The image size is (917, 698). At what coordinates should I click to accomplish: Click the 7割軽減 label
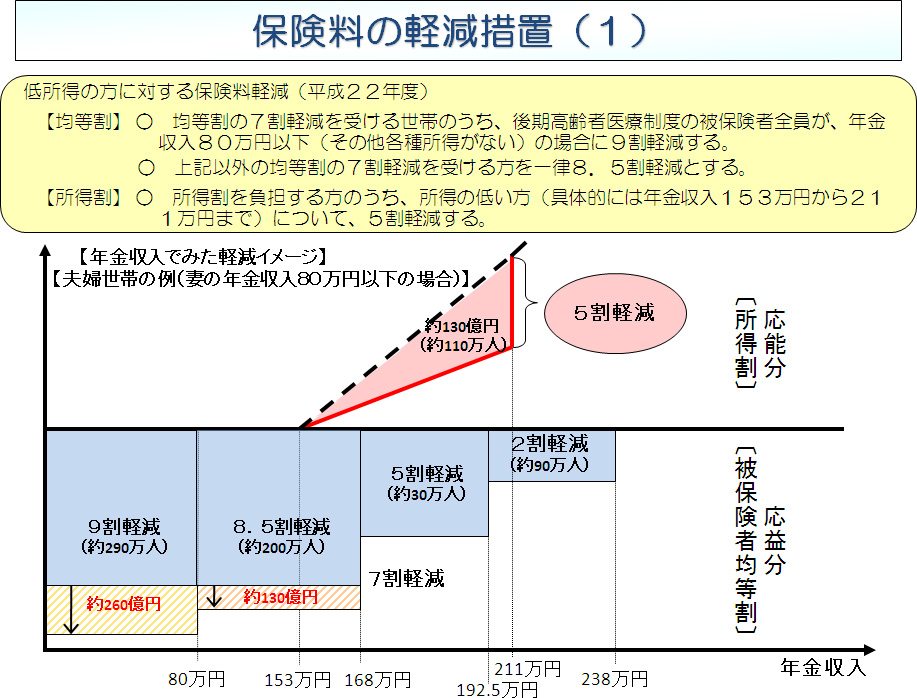(x=406, y=578)
